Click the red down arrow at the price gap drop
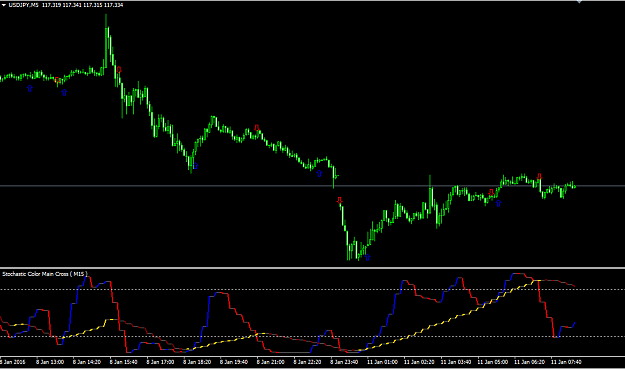The image size is (625, 369). pyautogui.click(x=339, y=200)
